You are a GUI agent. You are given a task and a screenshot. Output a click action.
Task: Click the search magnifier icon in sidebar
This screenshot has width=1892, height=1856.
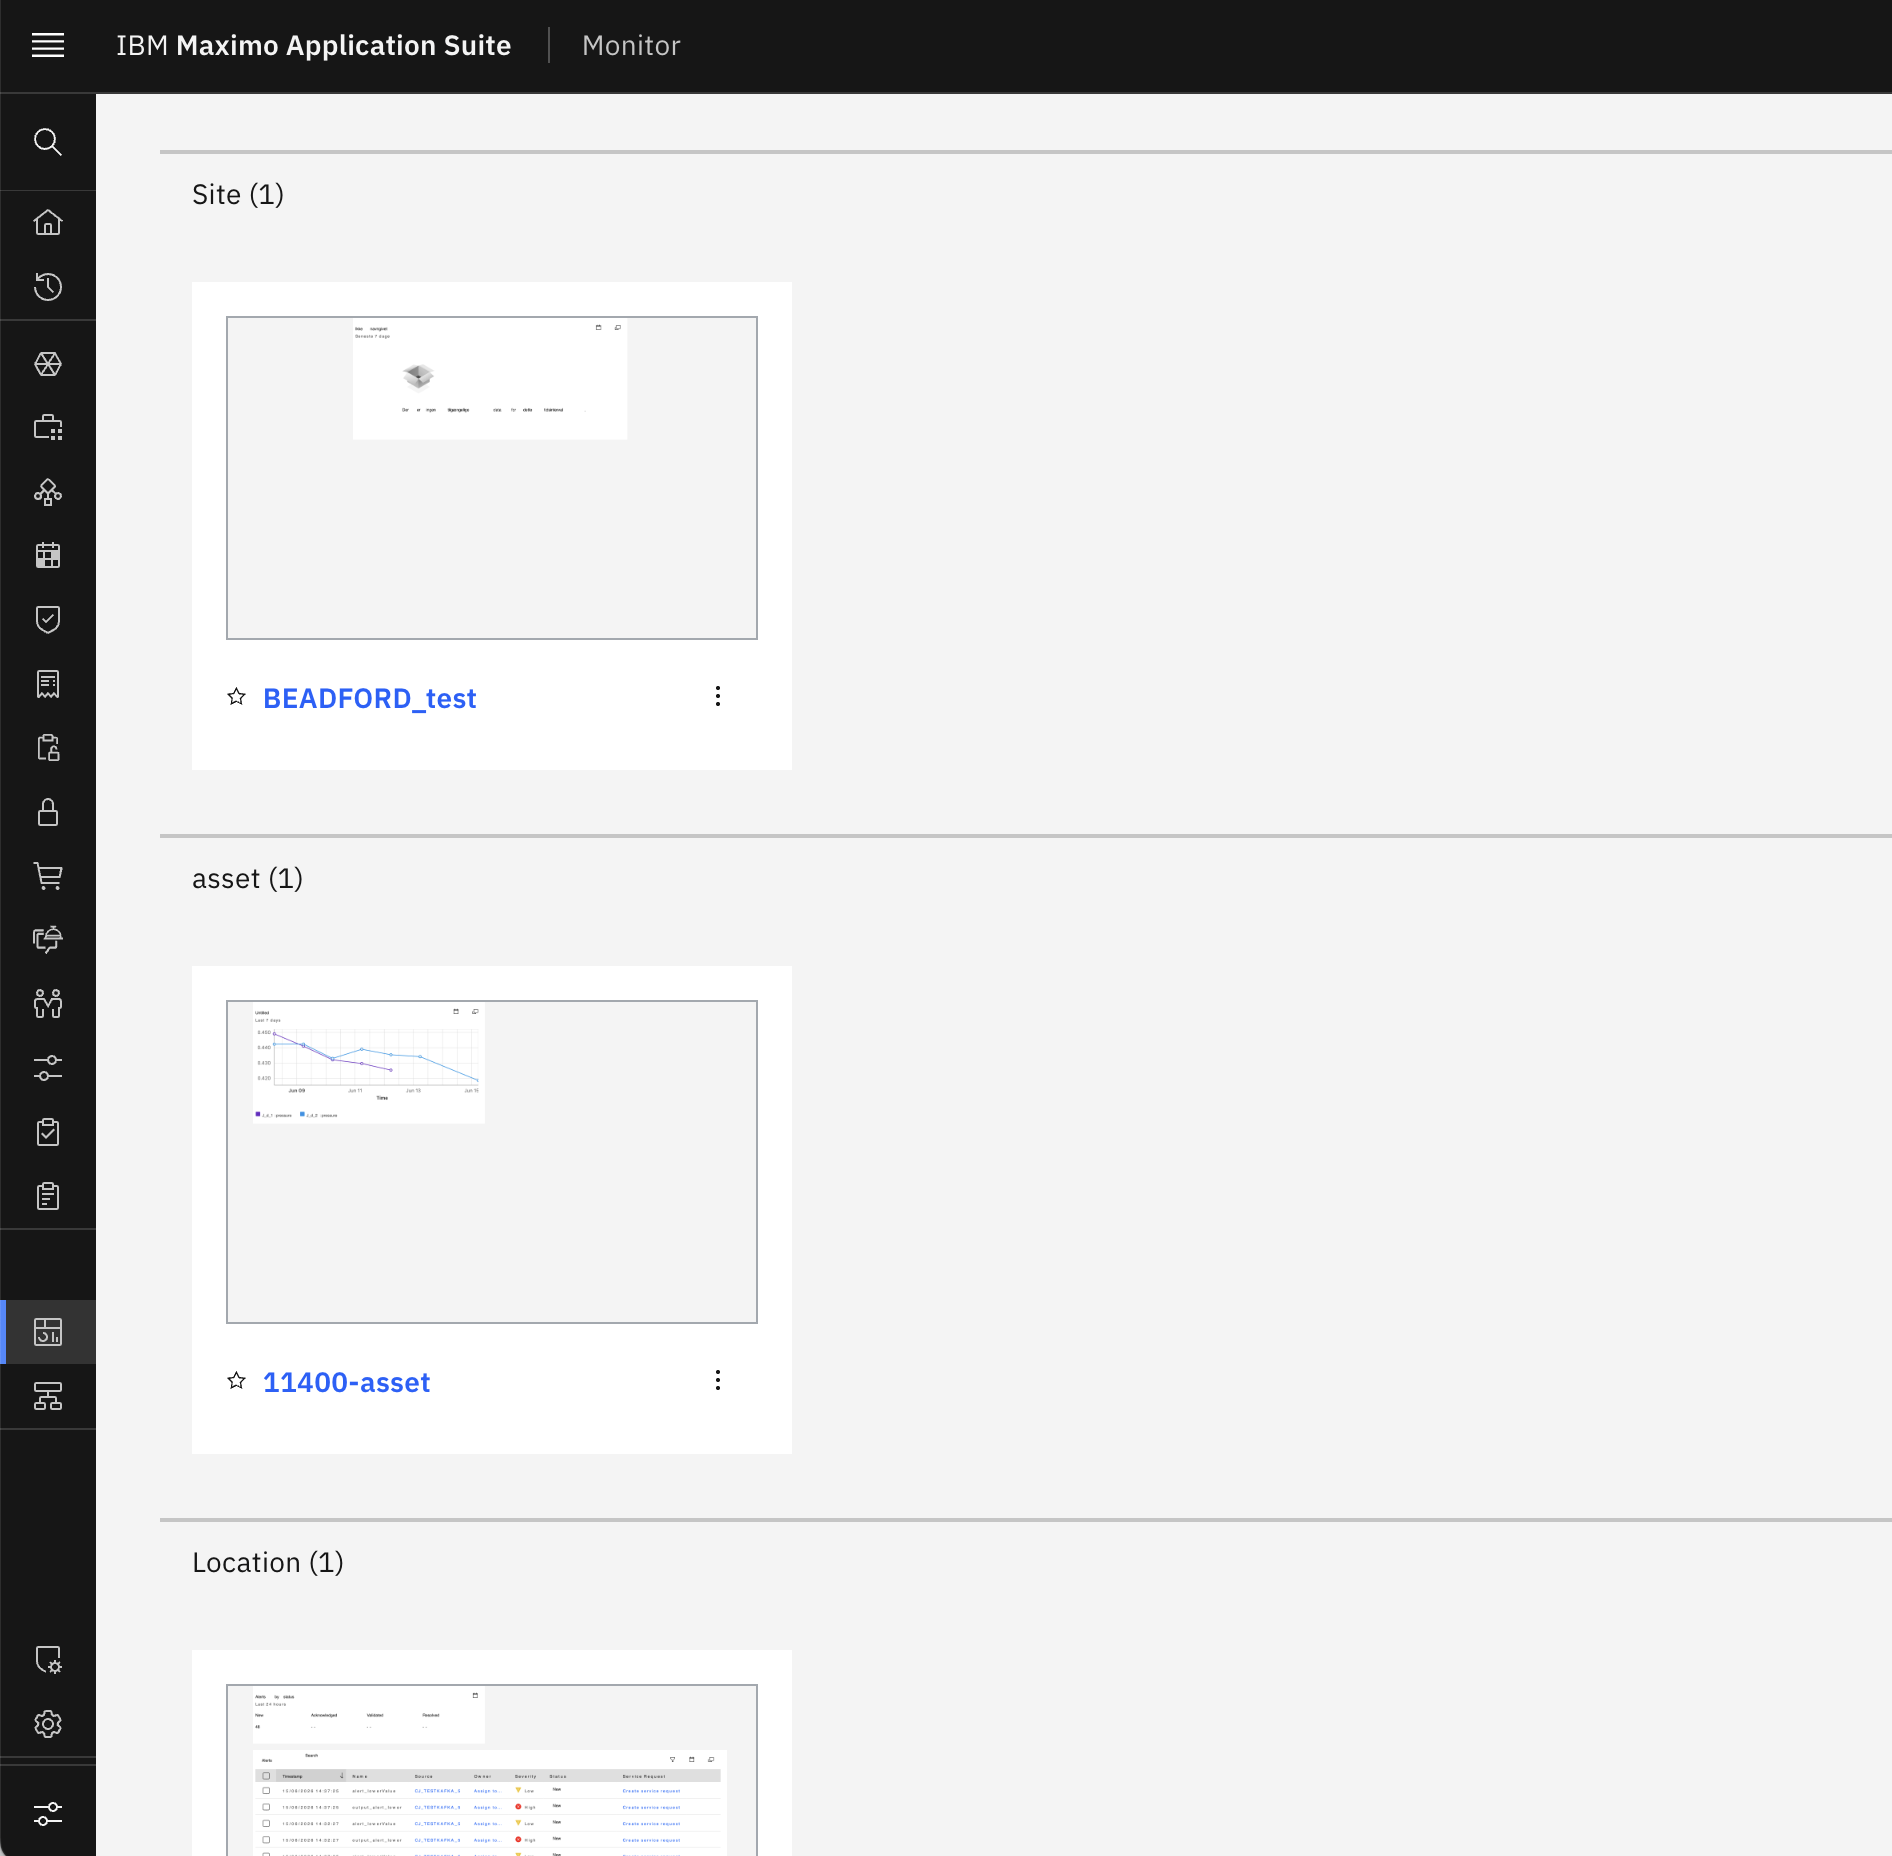(x=48, y=142)
